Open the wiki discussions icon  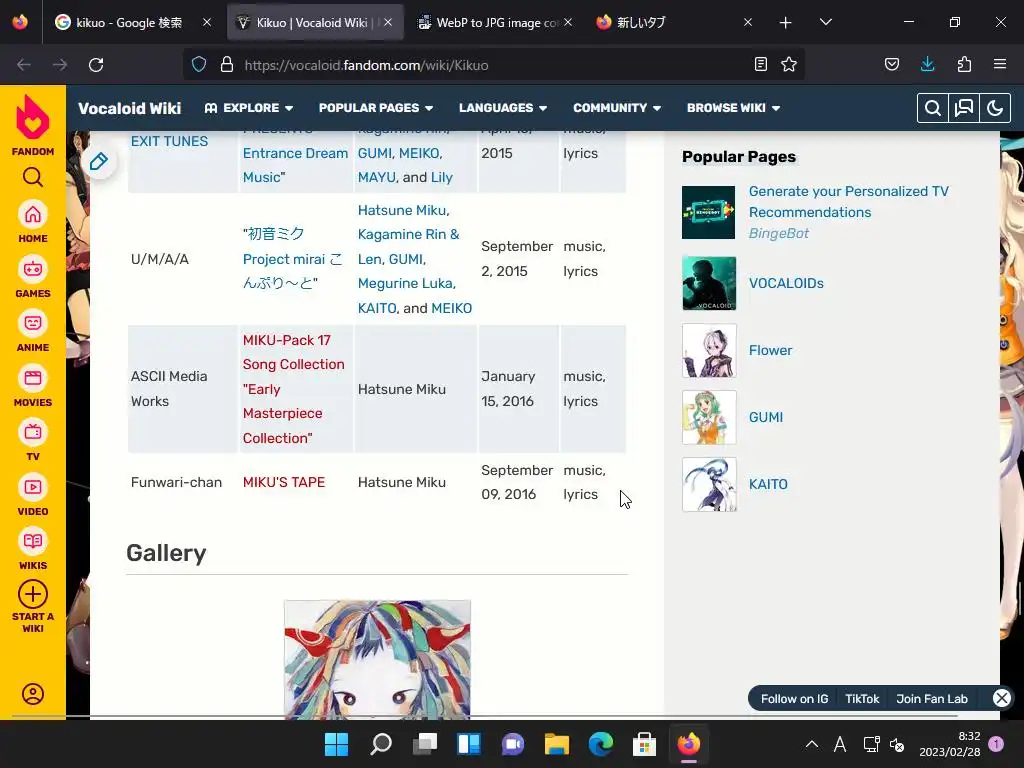pyautogui.click(x=964, y=108)
